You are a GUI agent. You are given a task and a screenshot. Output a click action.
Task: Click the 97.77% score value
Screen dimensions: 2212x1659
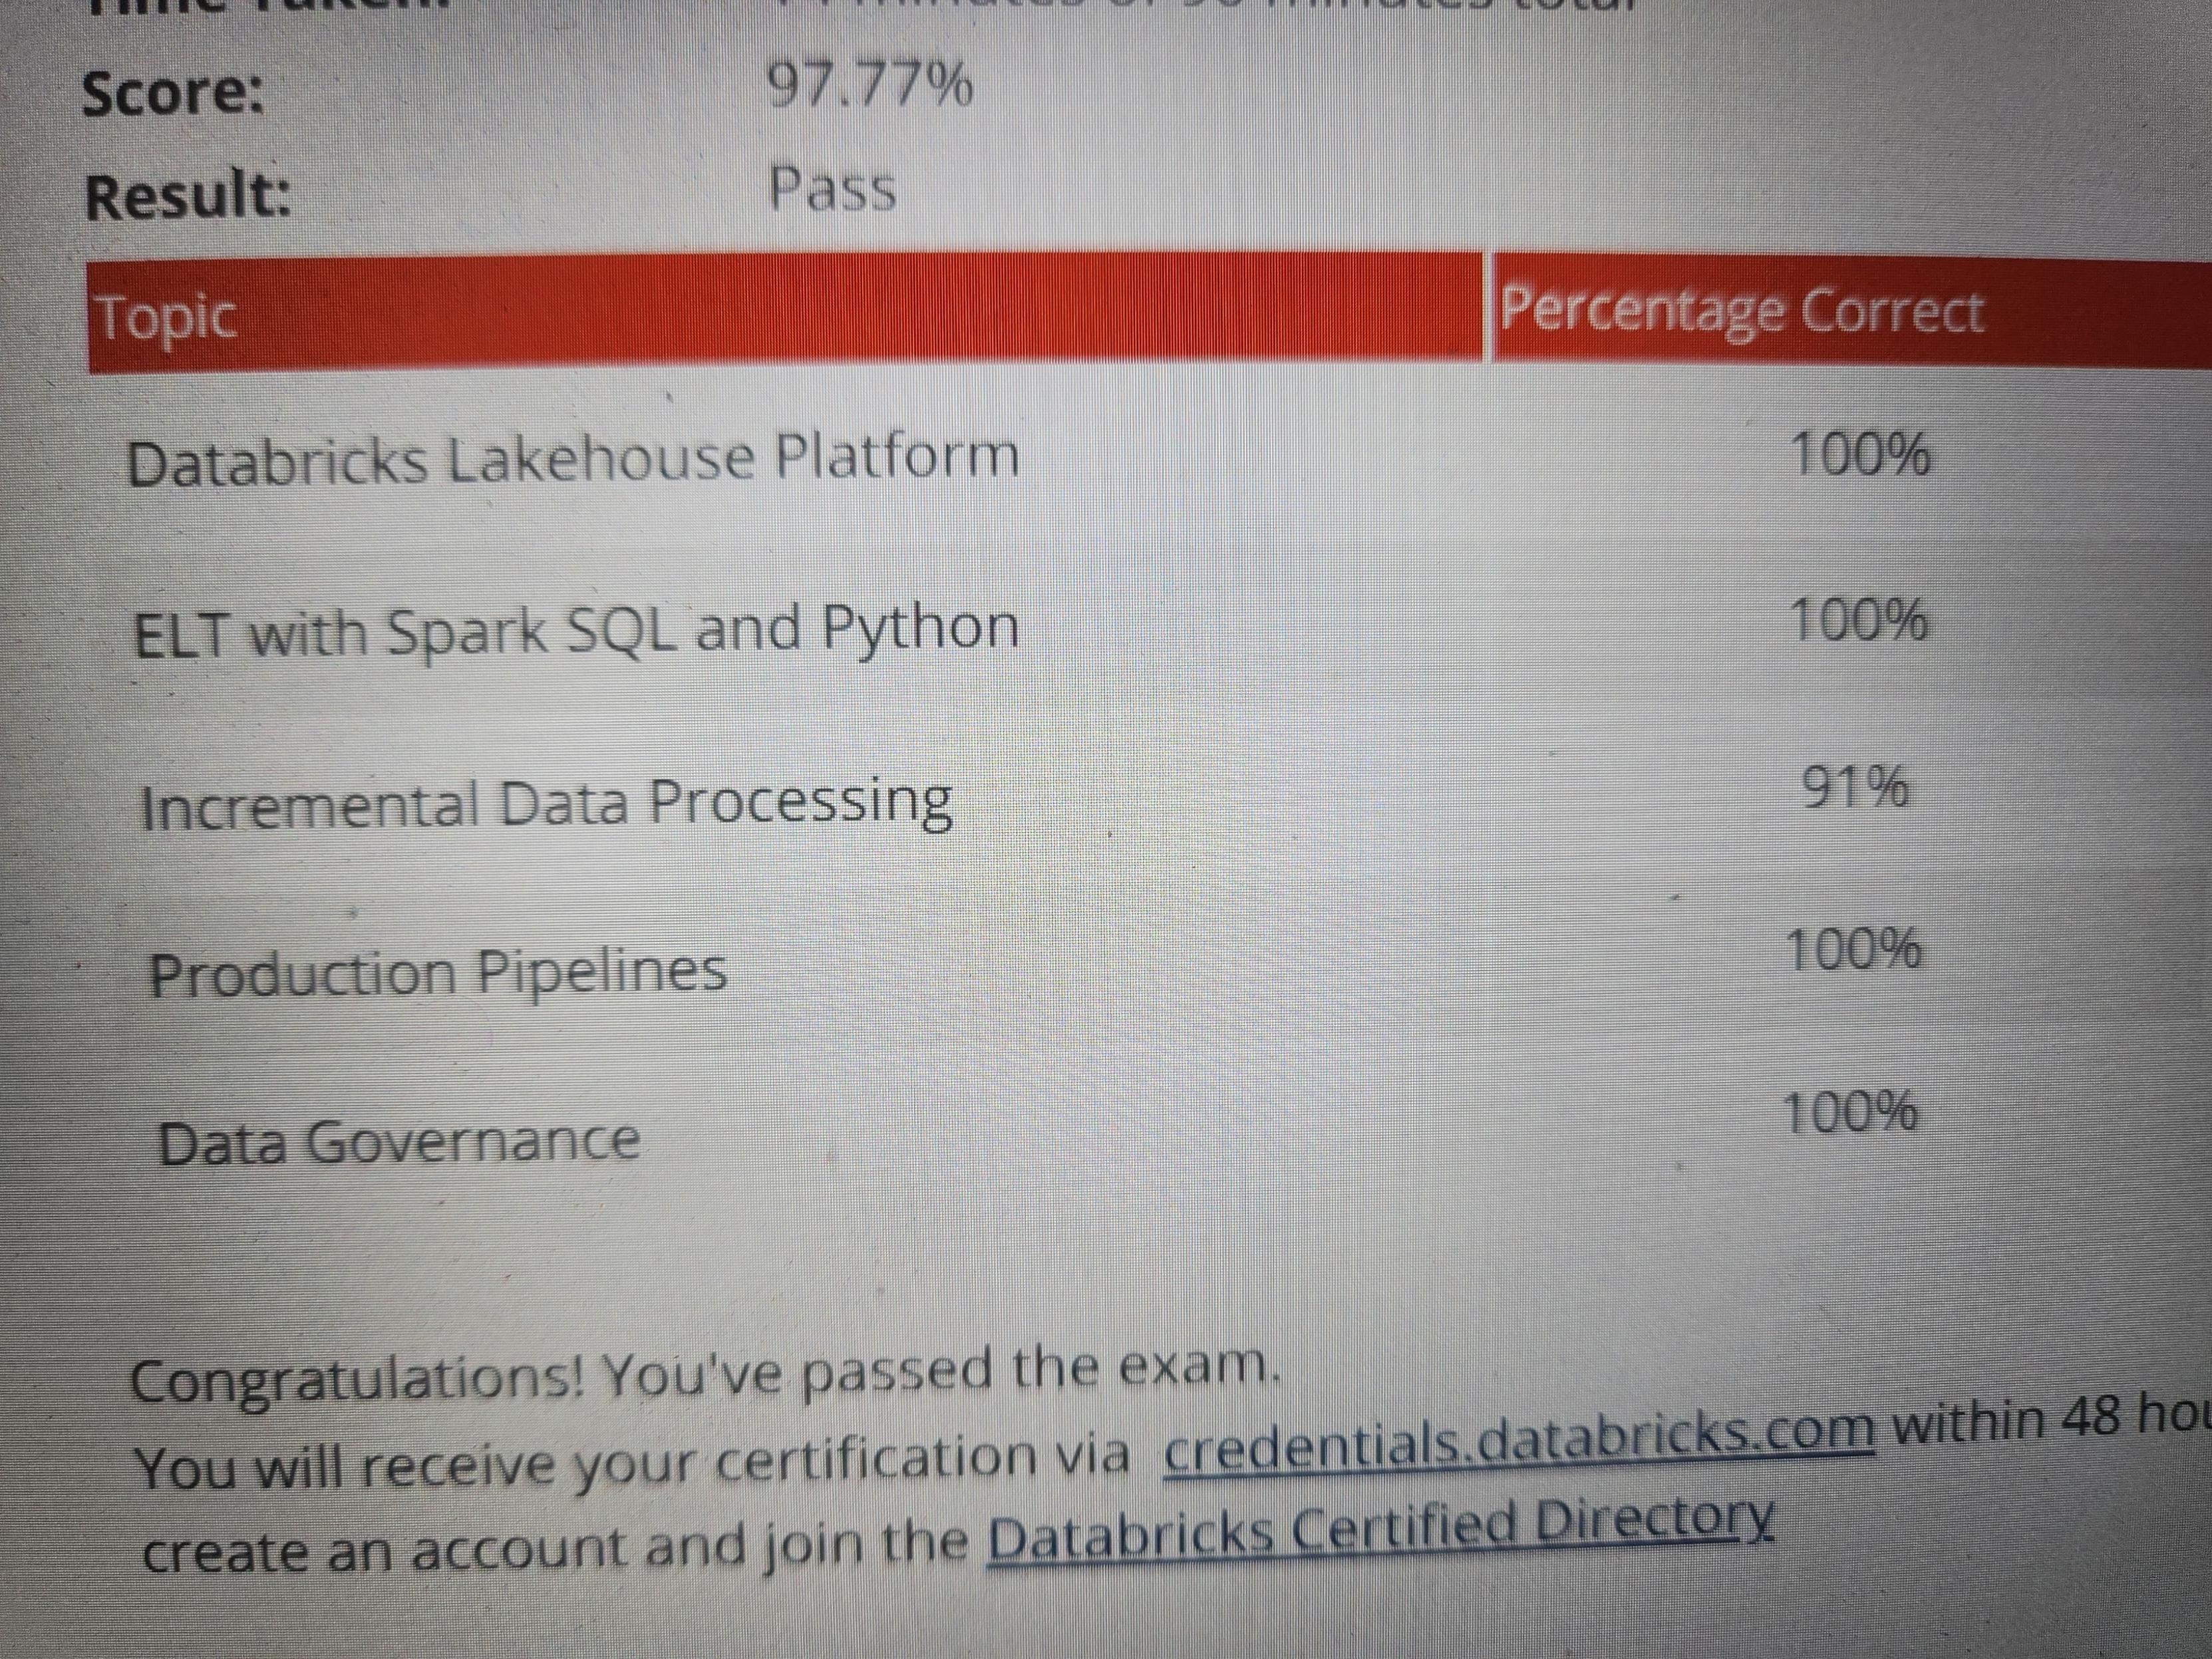coord(869,84)
